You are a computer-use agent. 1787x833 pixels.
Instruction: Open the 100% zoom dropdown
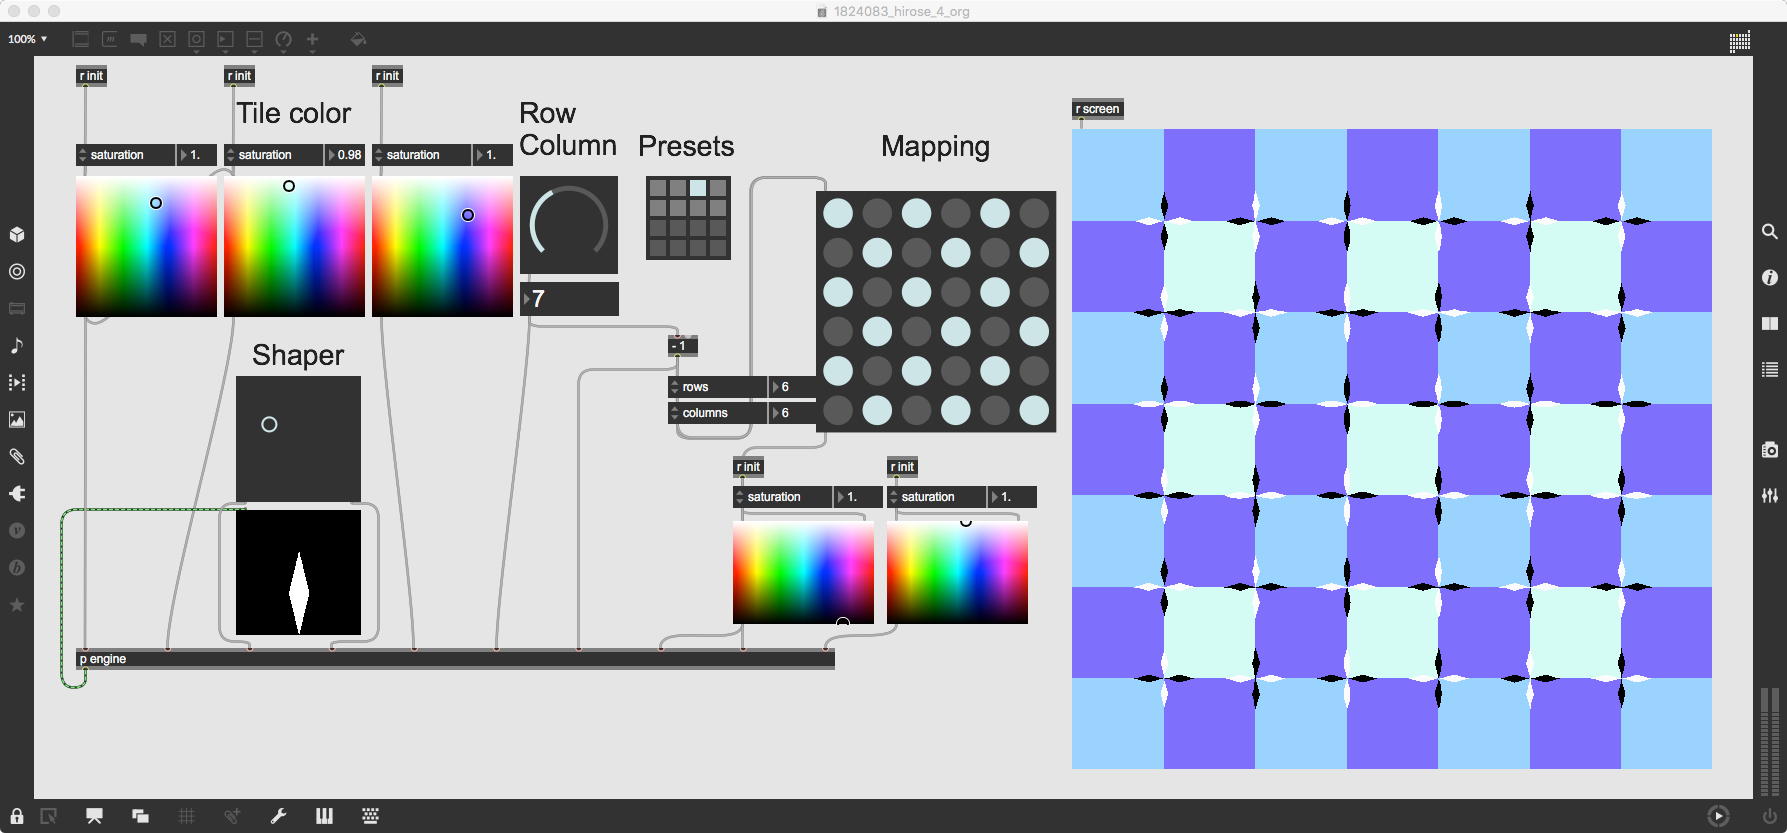point(27,39)
